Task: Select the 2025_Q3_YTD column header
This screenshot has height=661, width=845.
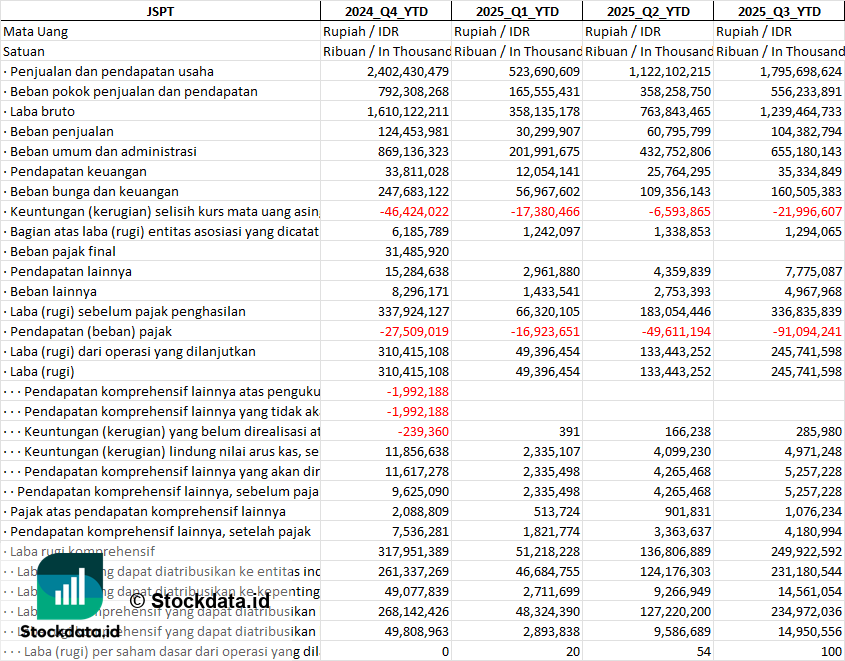Action: pyautogui.click(x=779, y=11)
